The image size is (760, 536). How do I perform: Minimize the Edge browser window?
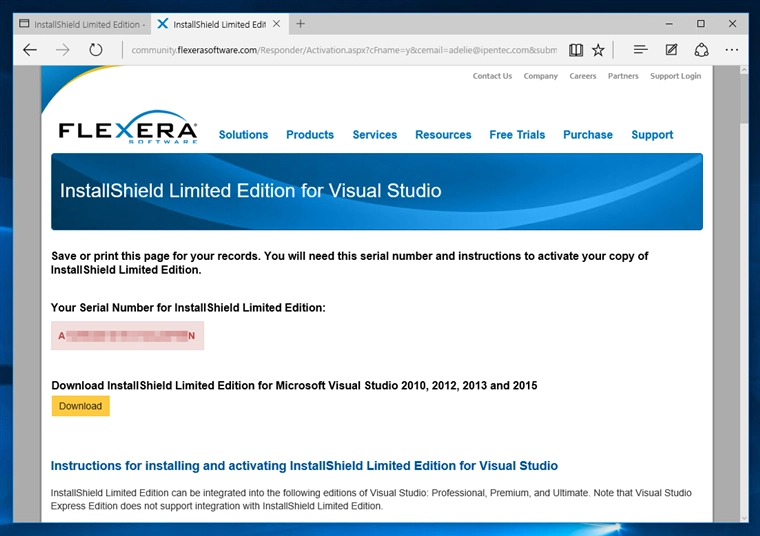pos(669,24)
